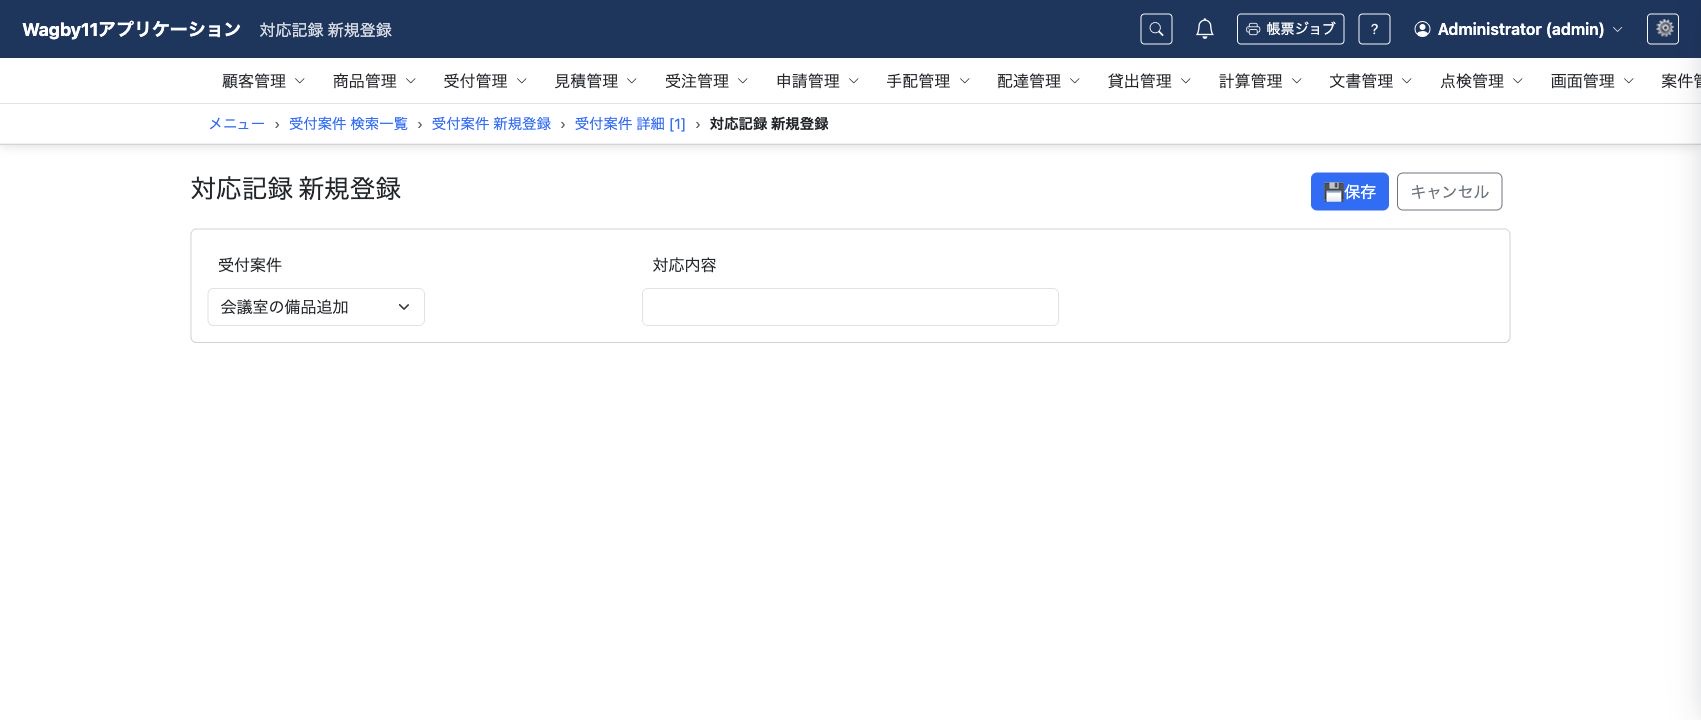Click the 保存 save button

1349,192
